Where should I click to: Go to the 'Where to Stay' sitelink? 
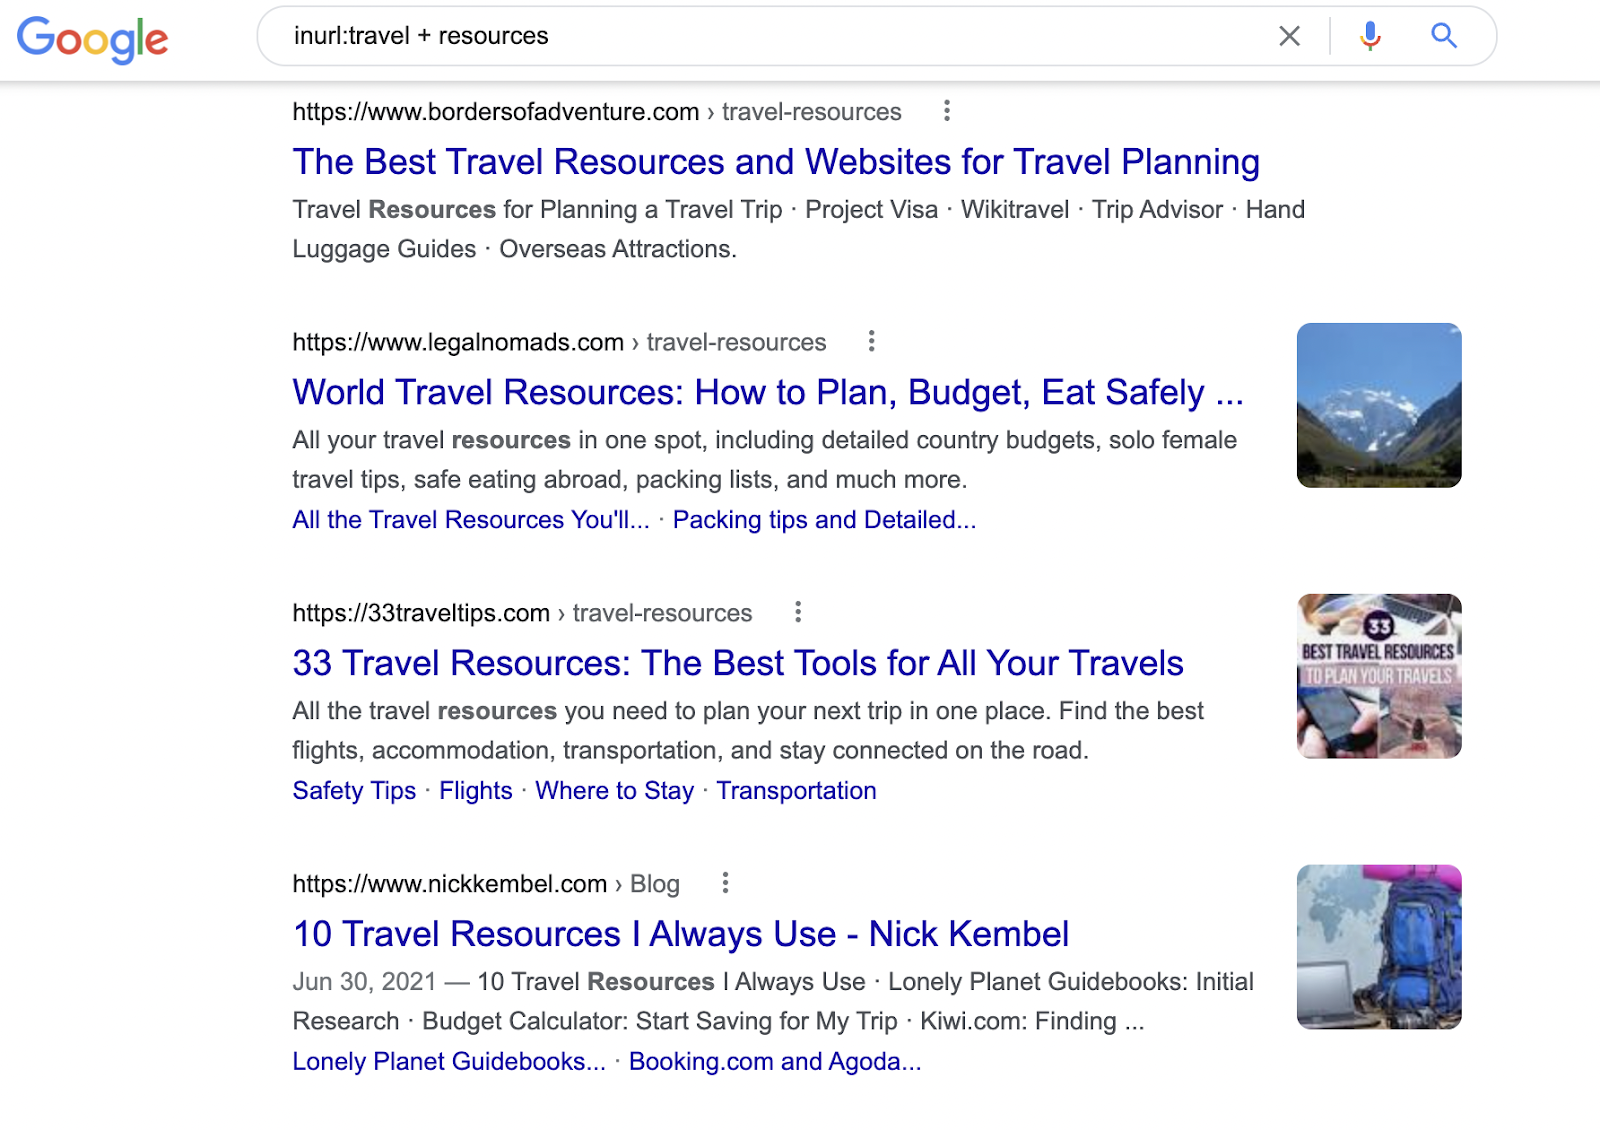[x=614, y=791]
